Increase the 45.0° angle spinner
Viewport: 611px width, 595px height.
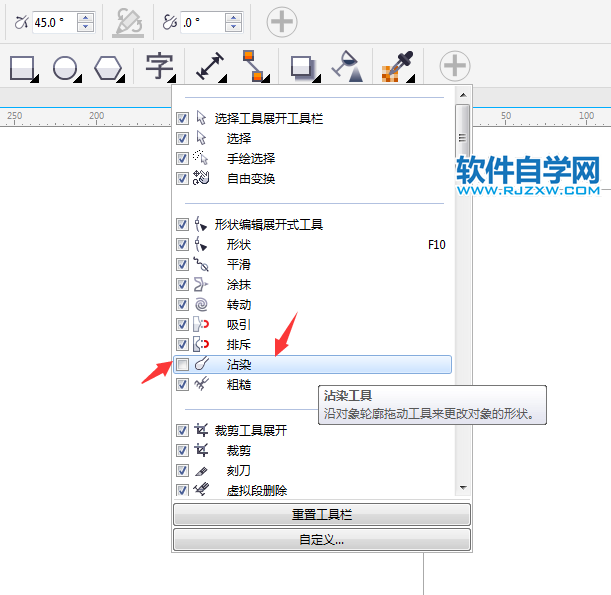[85, 18]
